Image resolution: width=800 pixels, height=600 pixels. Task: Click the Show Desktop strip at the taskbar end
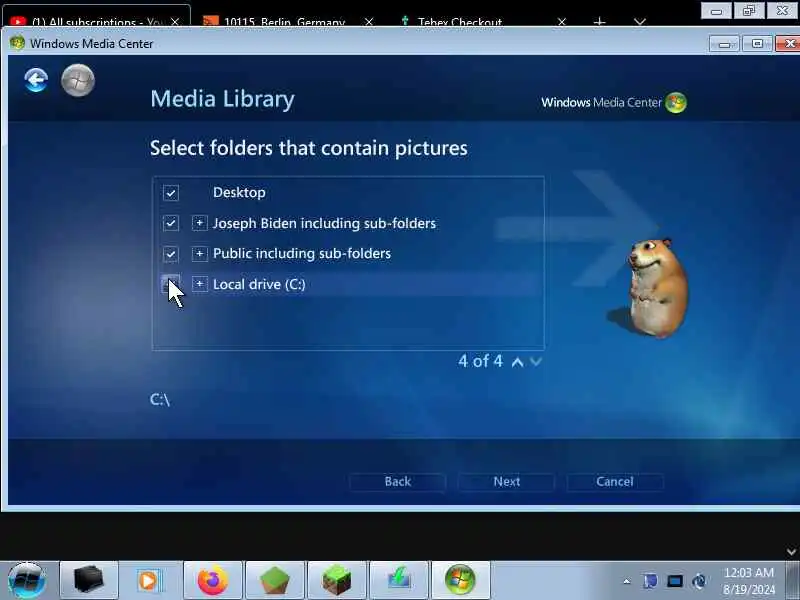(x=792, y=580)
